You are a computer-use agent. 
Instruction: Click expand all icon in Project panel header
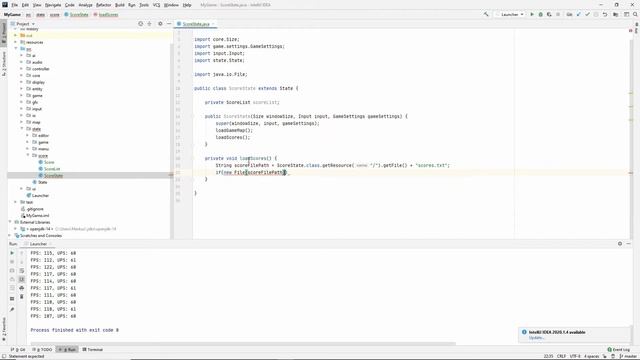point(149,24)
